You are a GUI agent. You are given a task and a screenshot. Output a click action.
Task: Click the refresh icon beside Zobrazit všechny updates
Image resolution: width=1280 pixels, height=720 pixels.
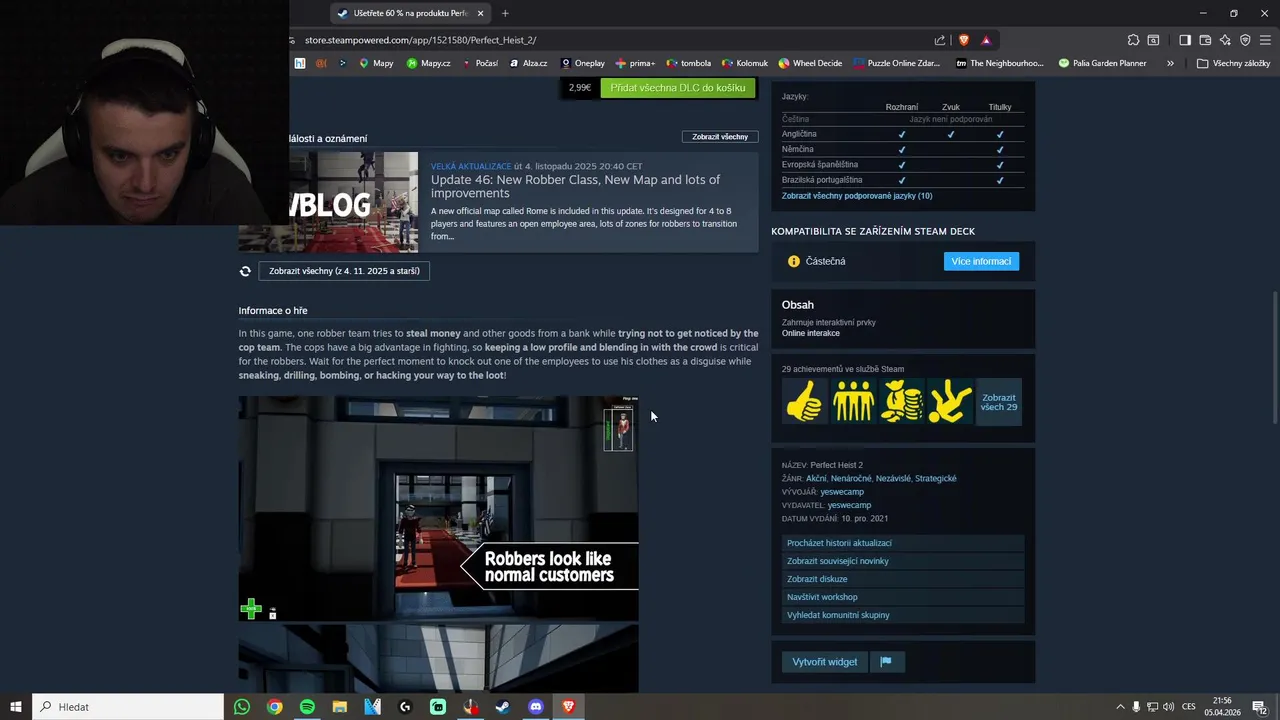click(245, 271)
